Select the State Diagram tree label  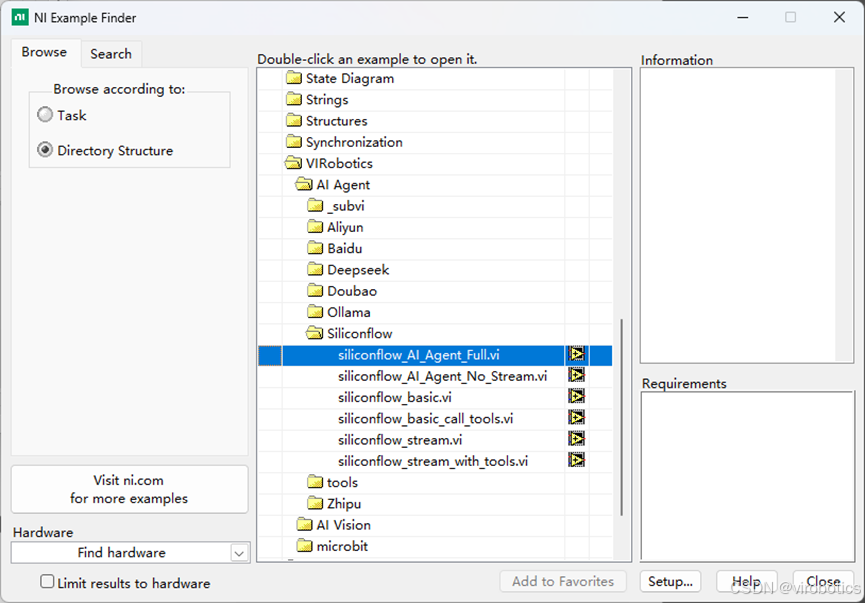click(350, 78)
